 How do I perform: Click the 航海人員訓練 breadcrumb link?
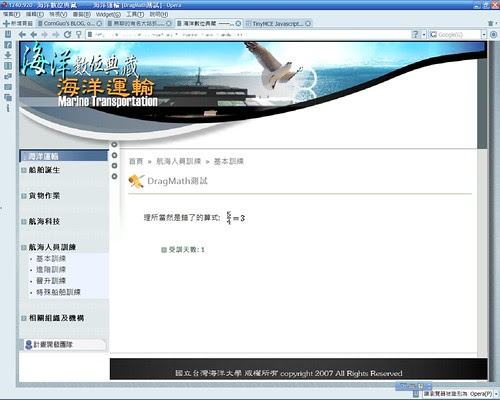179,161
